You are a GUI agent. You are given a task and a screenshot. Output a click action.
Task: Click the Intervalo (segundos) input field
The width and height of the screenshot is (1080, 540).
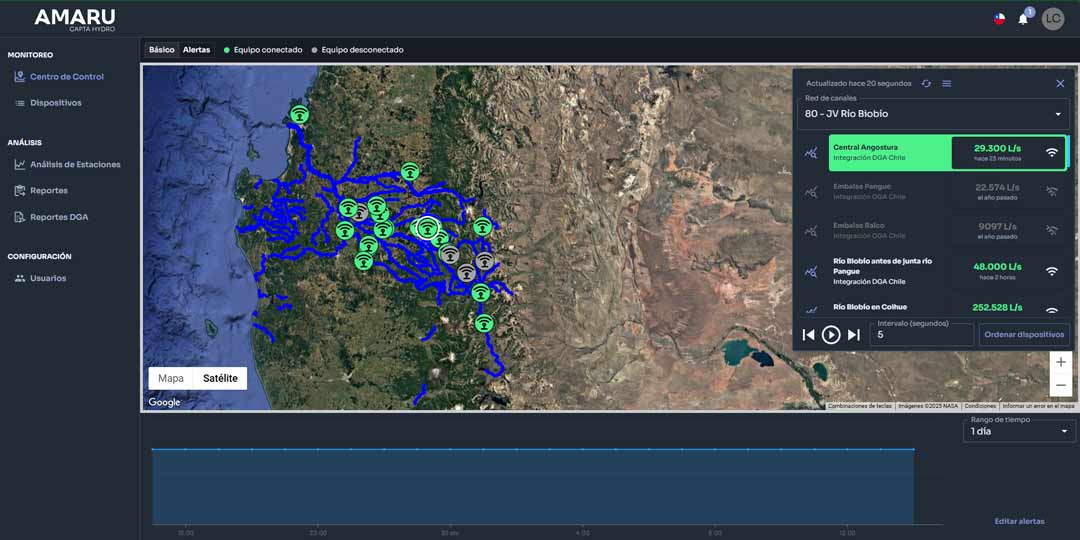click(x=920, y=335)
